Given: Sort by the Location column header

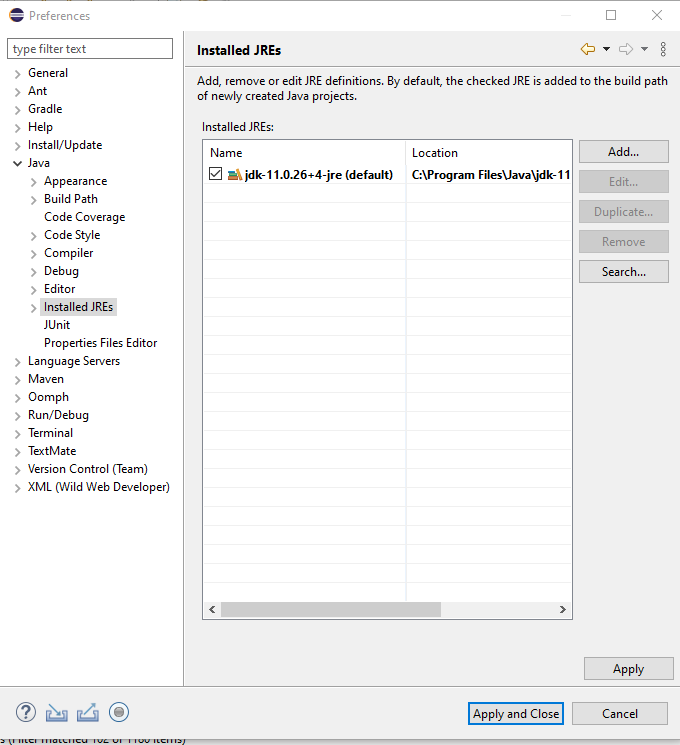Looking at the screenshot, I should (488, 153).
